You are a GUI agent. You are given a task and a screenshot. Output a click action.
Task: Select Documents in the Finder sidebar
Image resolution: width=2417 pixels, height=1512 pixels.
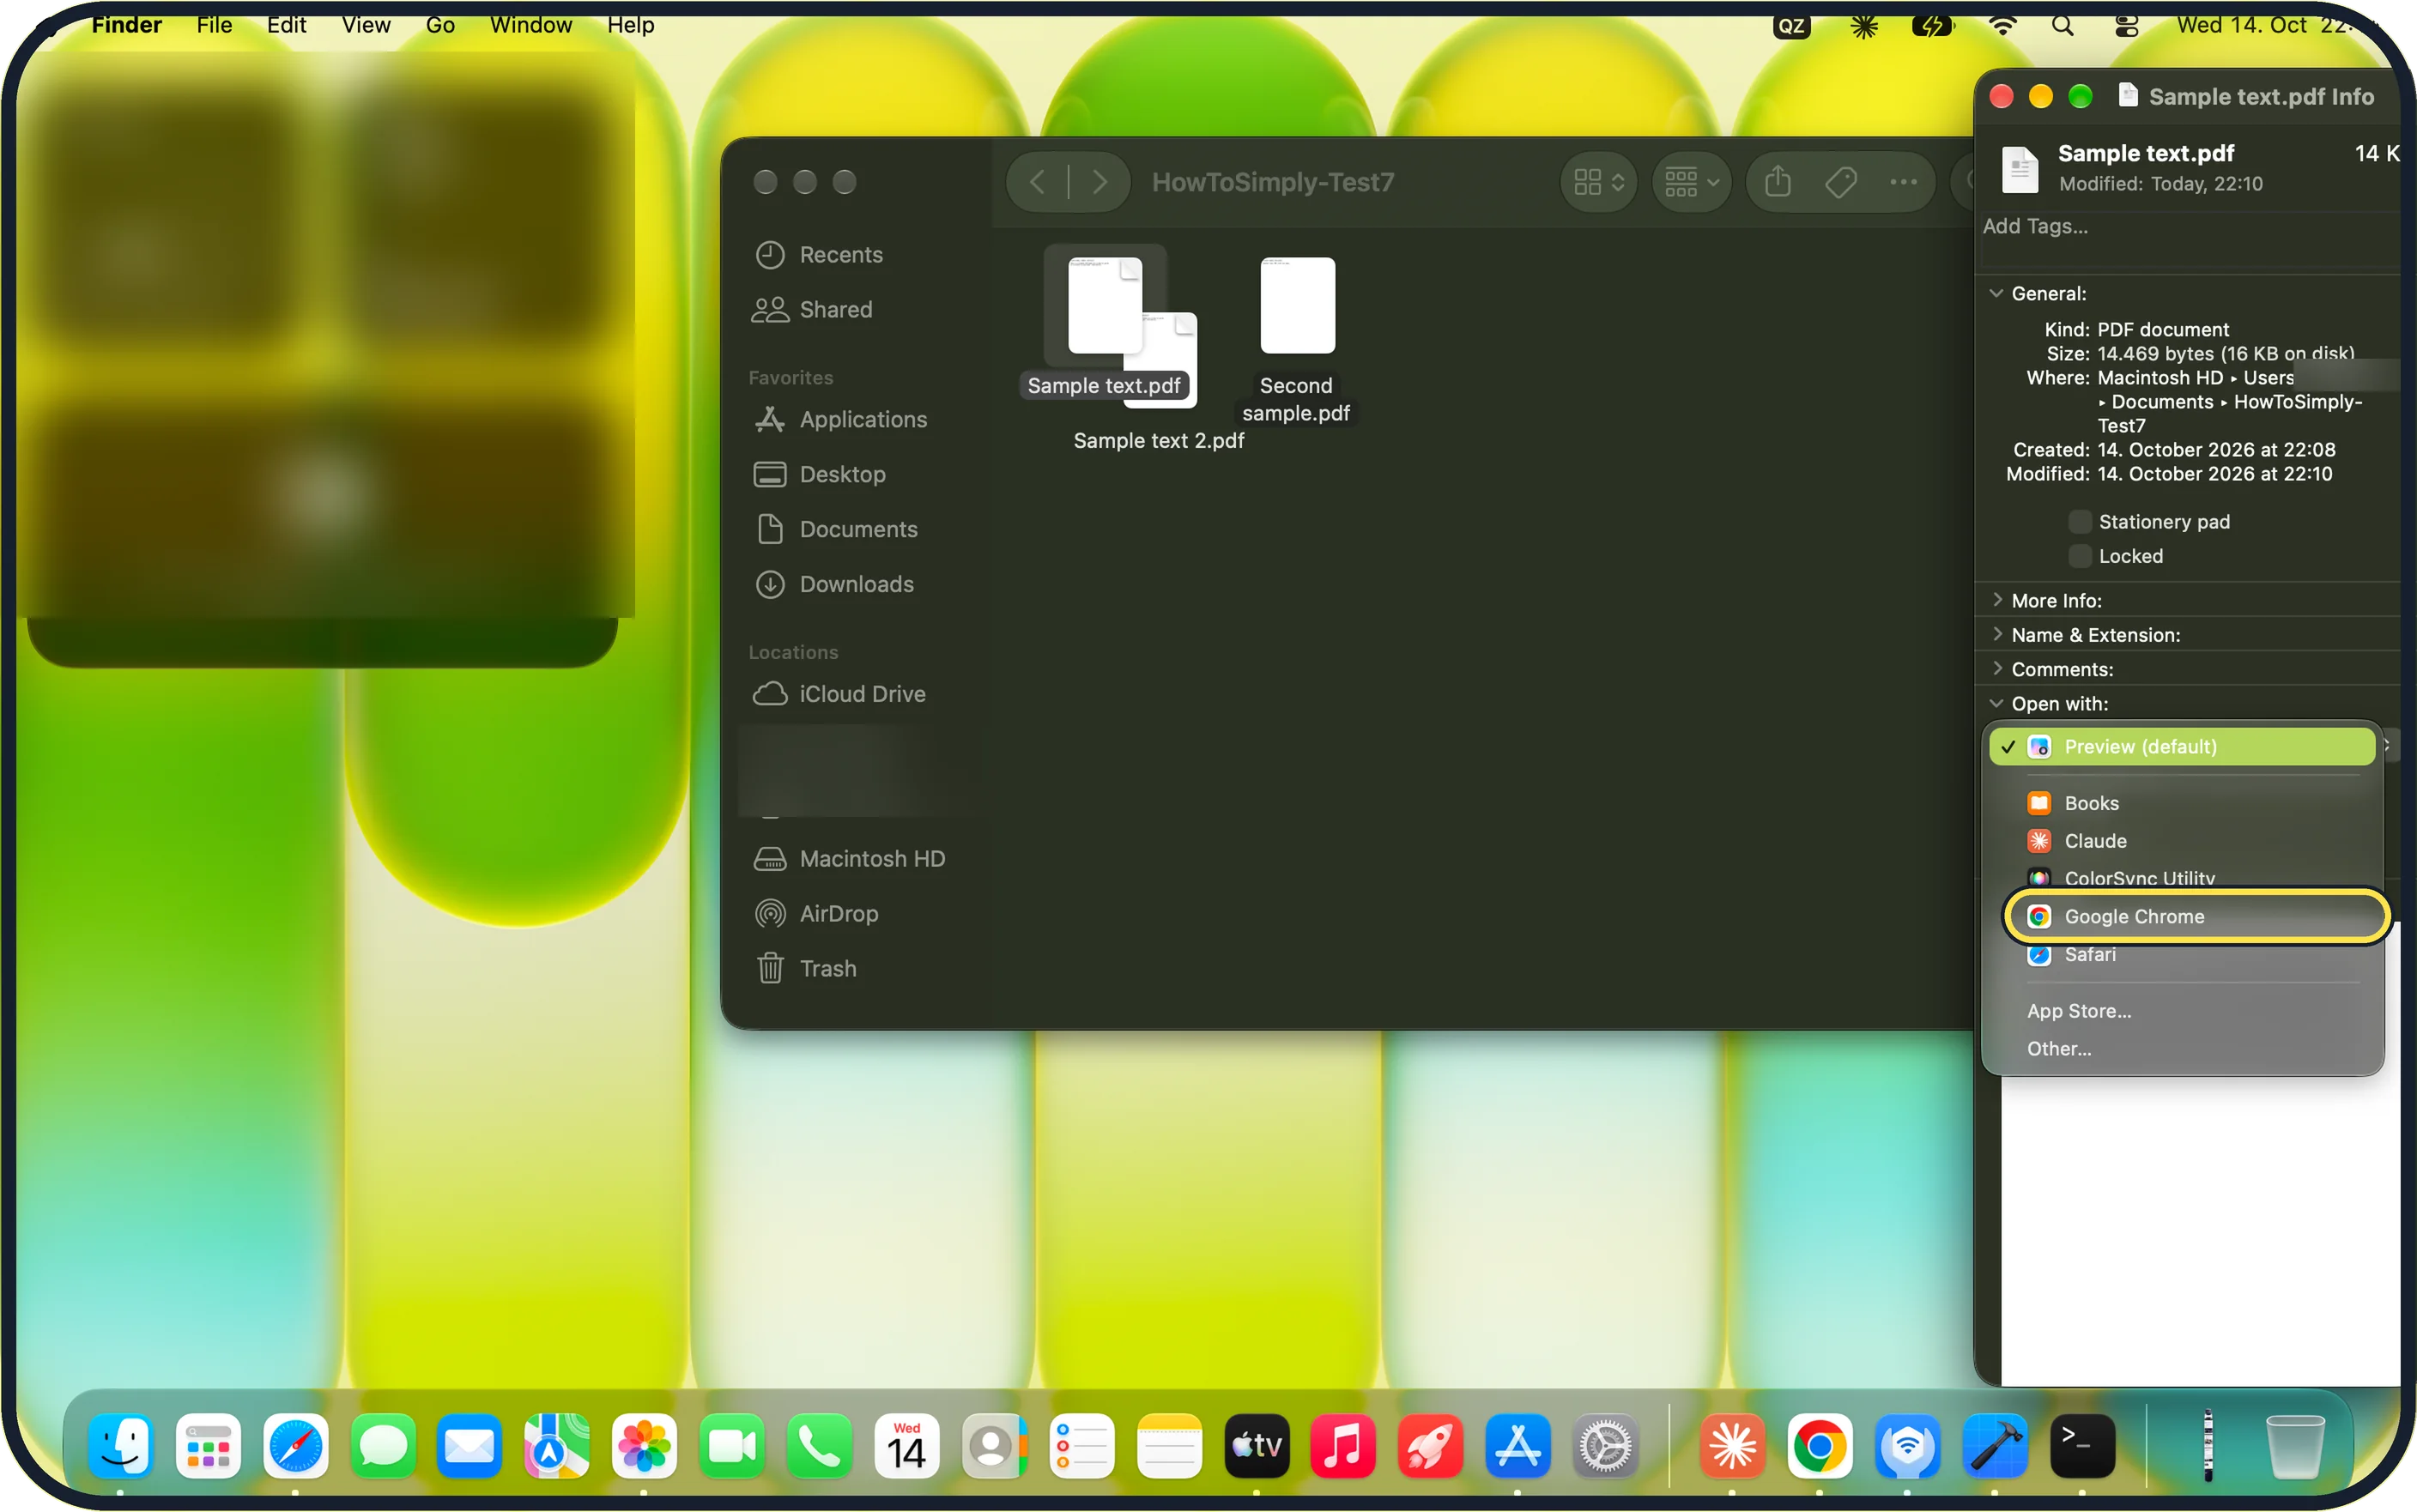(835, 530)
